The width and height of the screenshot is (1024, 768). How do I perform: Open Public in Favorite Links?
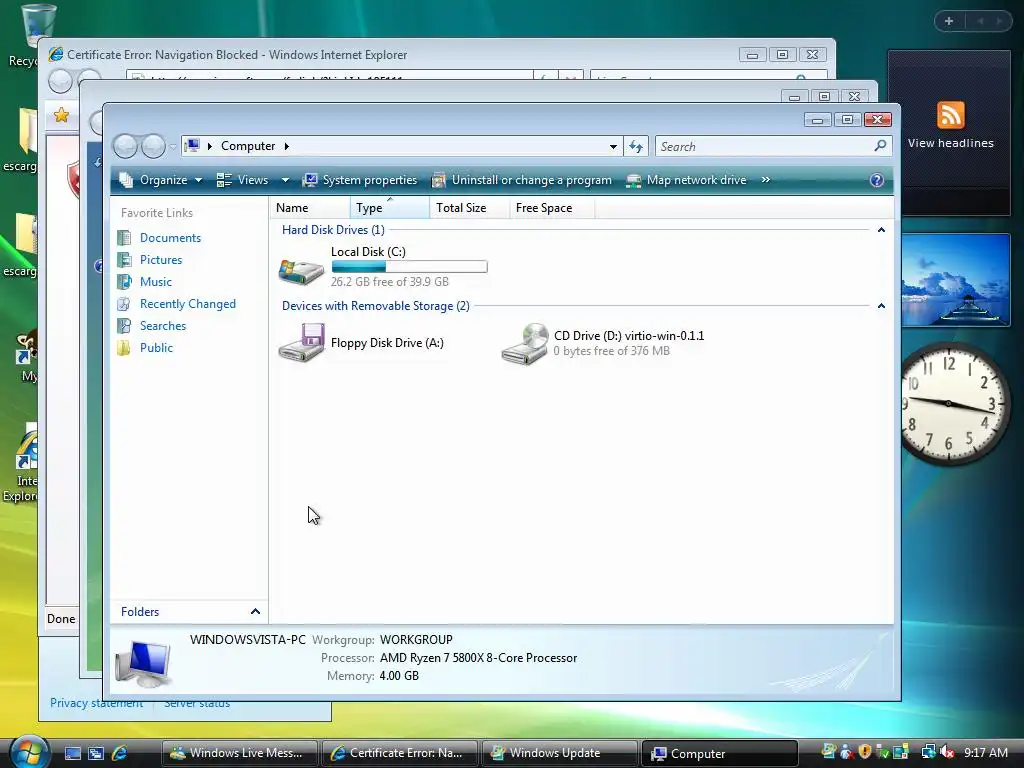pos(156,347)
